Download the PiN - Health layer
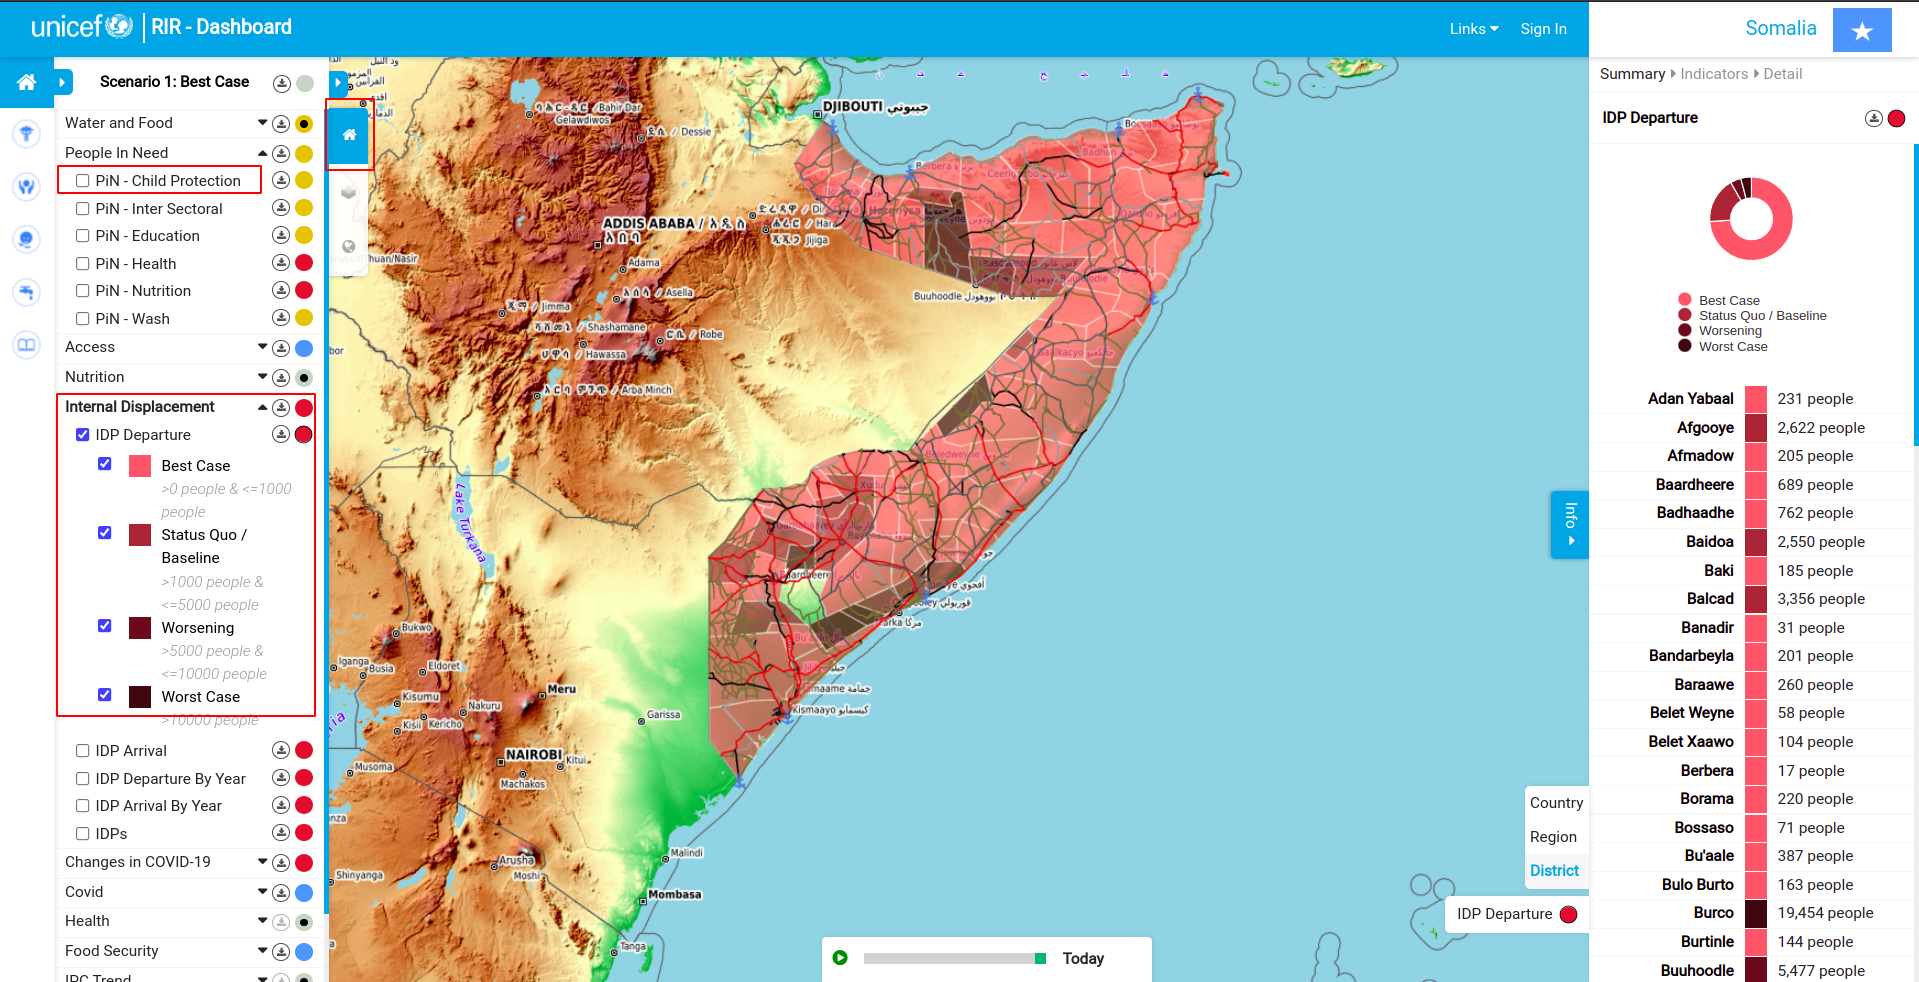This screenshot has height=982, width=1919. coord(282,263)
